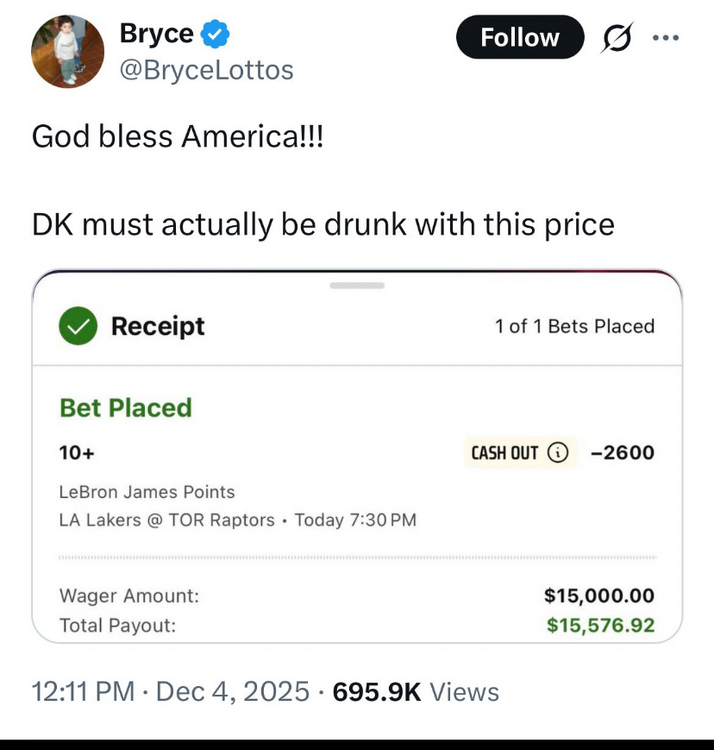Click the green Bet Placed label

(x=125, y=408)
